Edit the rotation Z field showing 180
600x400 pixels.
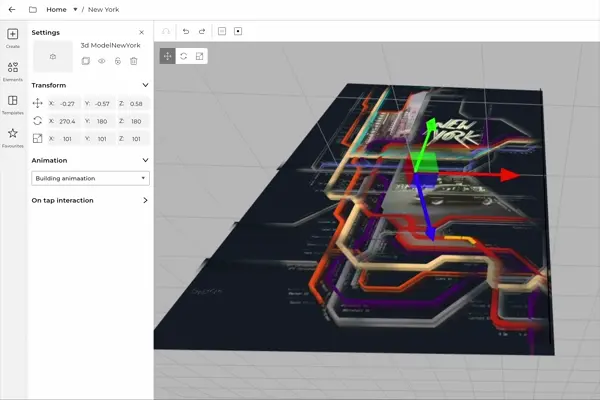click(133, 121)
